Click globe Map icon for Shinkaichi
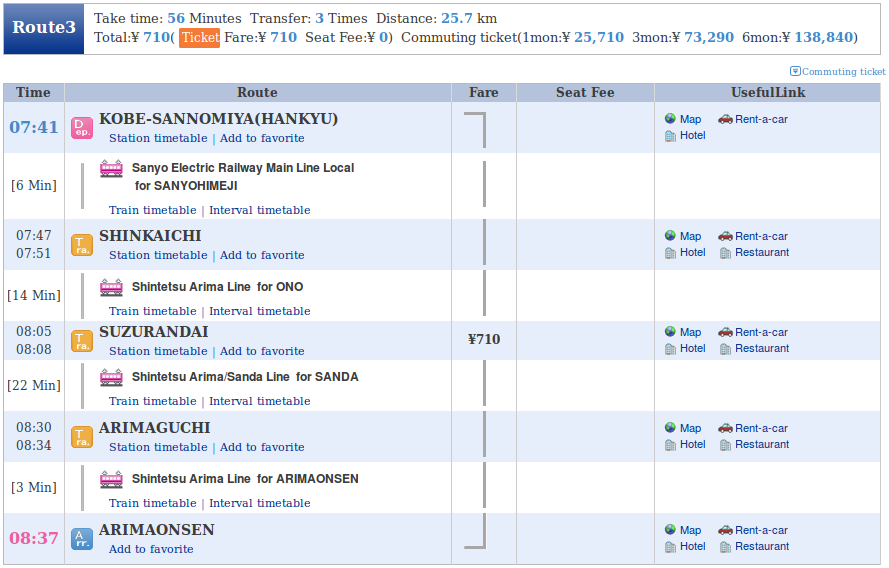 point(670,235)
